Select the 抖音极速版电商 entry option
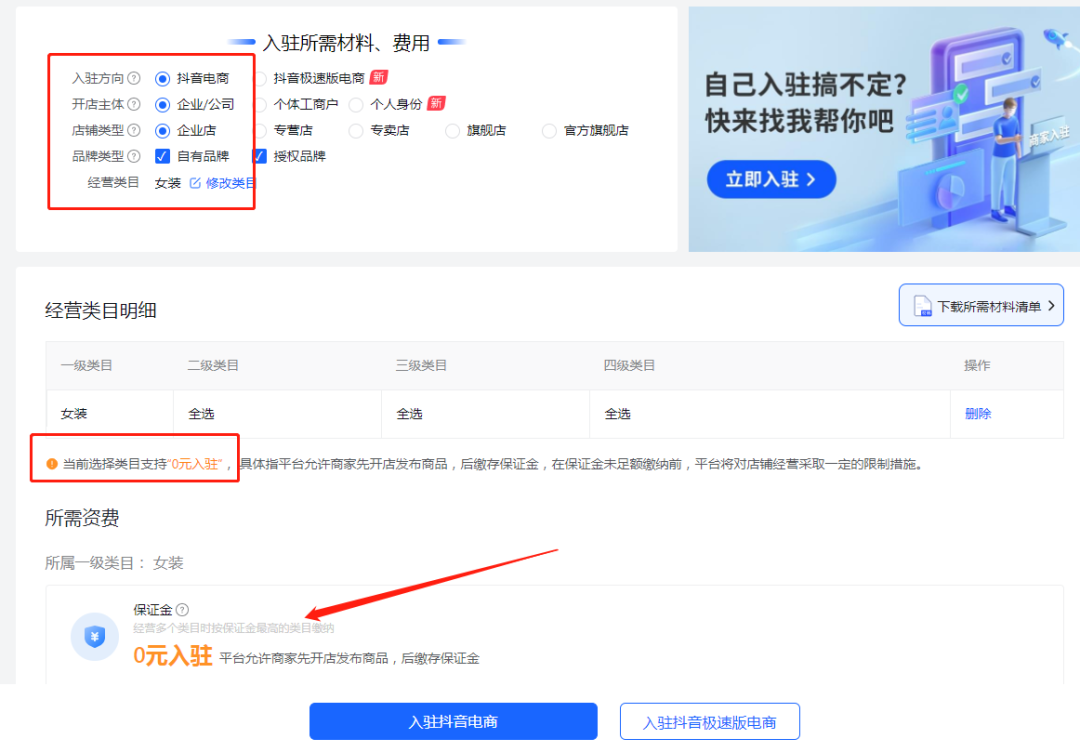 pos(261,77)
